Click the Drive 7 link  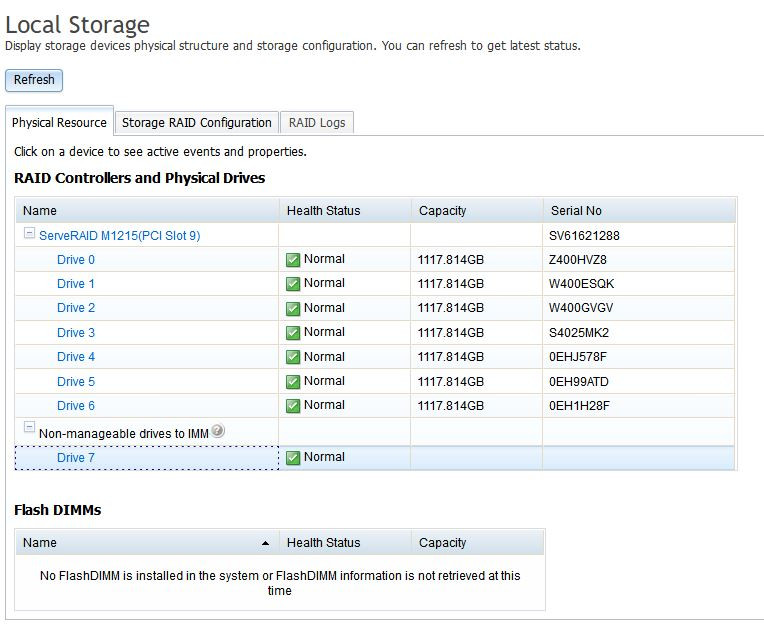click(x=76, y=458)
